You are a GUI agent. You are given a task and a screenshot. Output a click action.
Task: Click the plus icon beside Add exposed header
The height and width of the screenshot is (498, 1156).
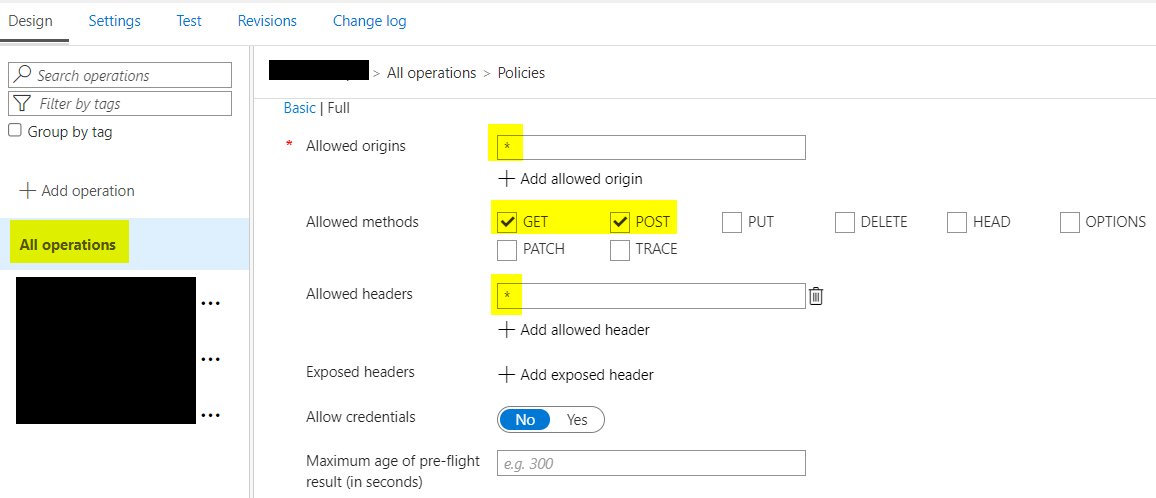click(x=506, y=375)
